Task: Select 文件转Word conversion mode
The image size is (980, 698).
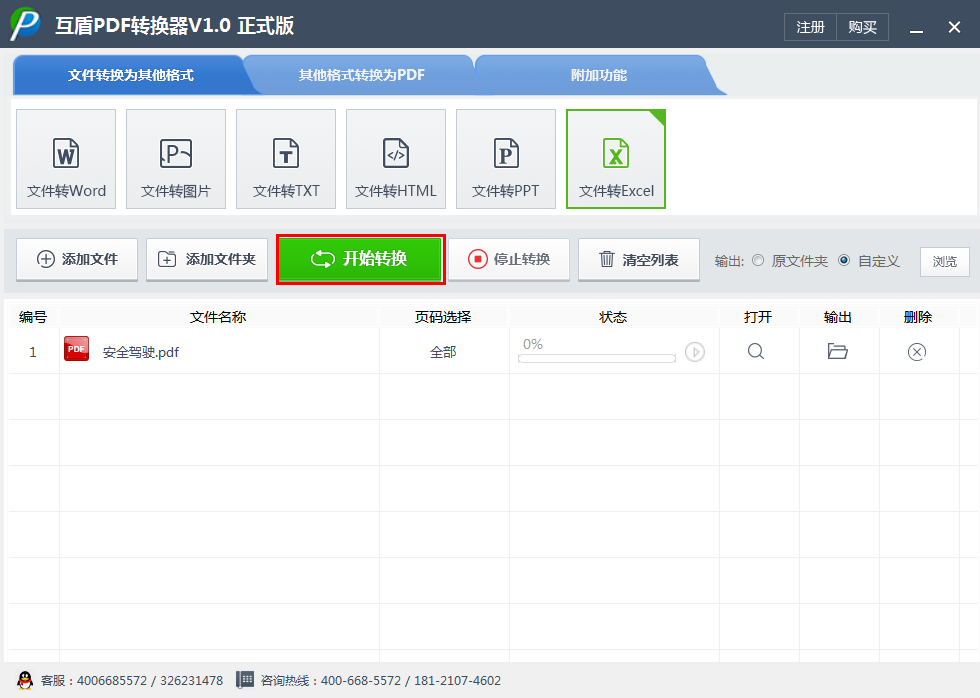Action: 65,159
